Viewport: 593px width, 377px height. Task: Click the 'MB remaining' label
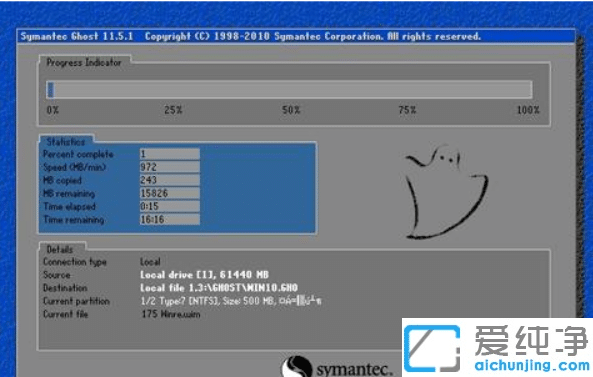[69, 194]
